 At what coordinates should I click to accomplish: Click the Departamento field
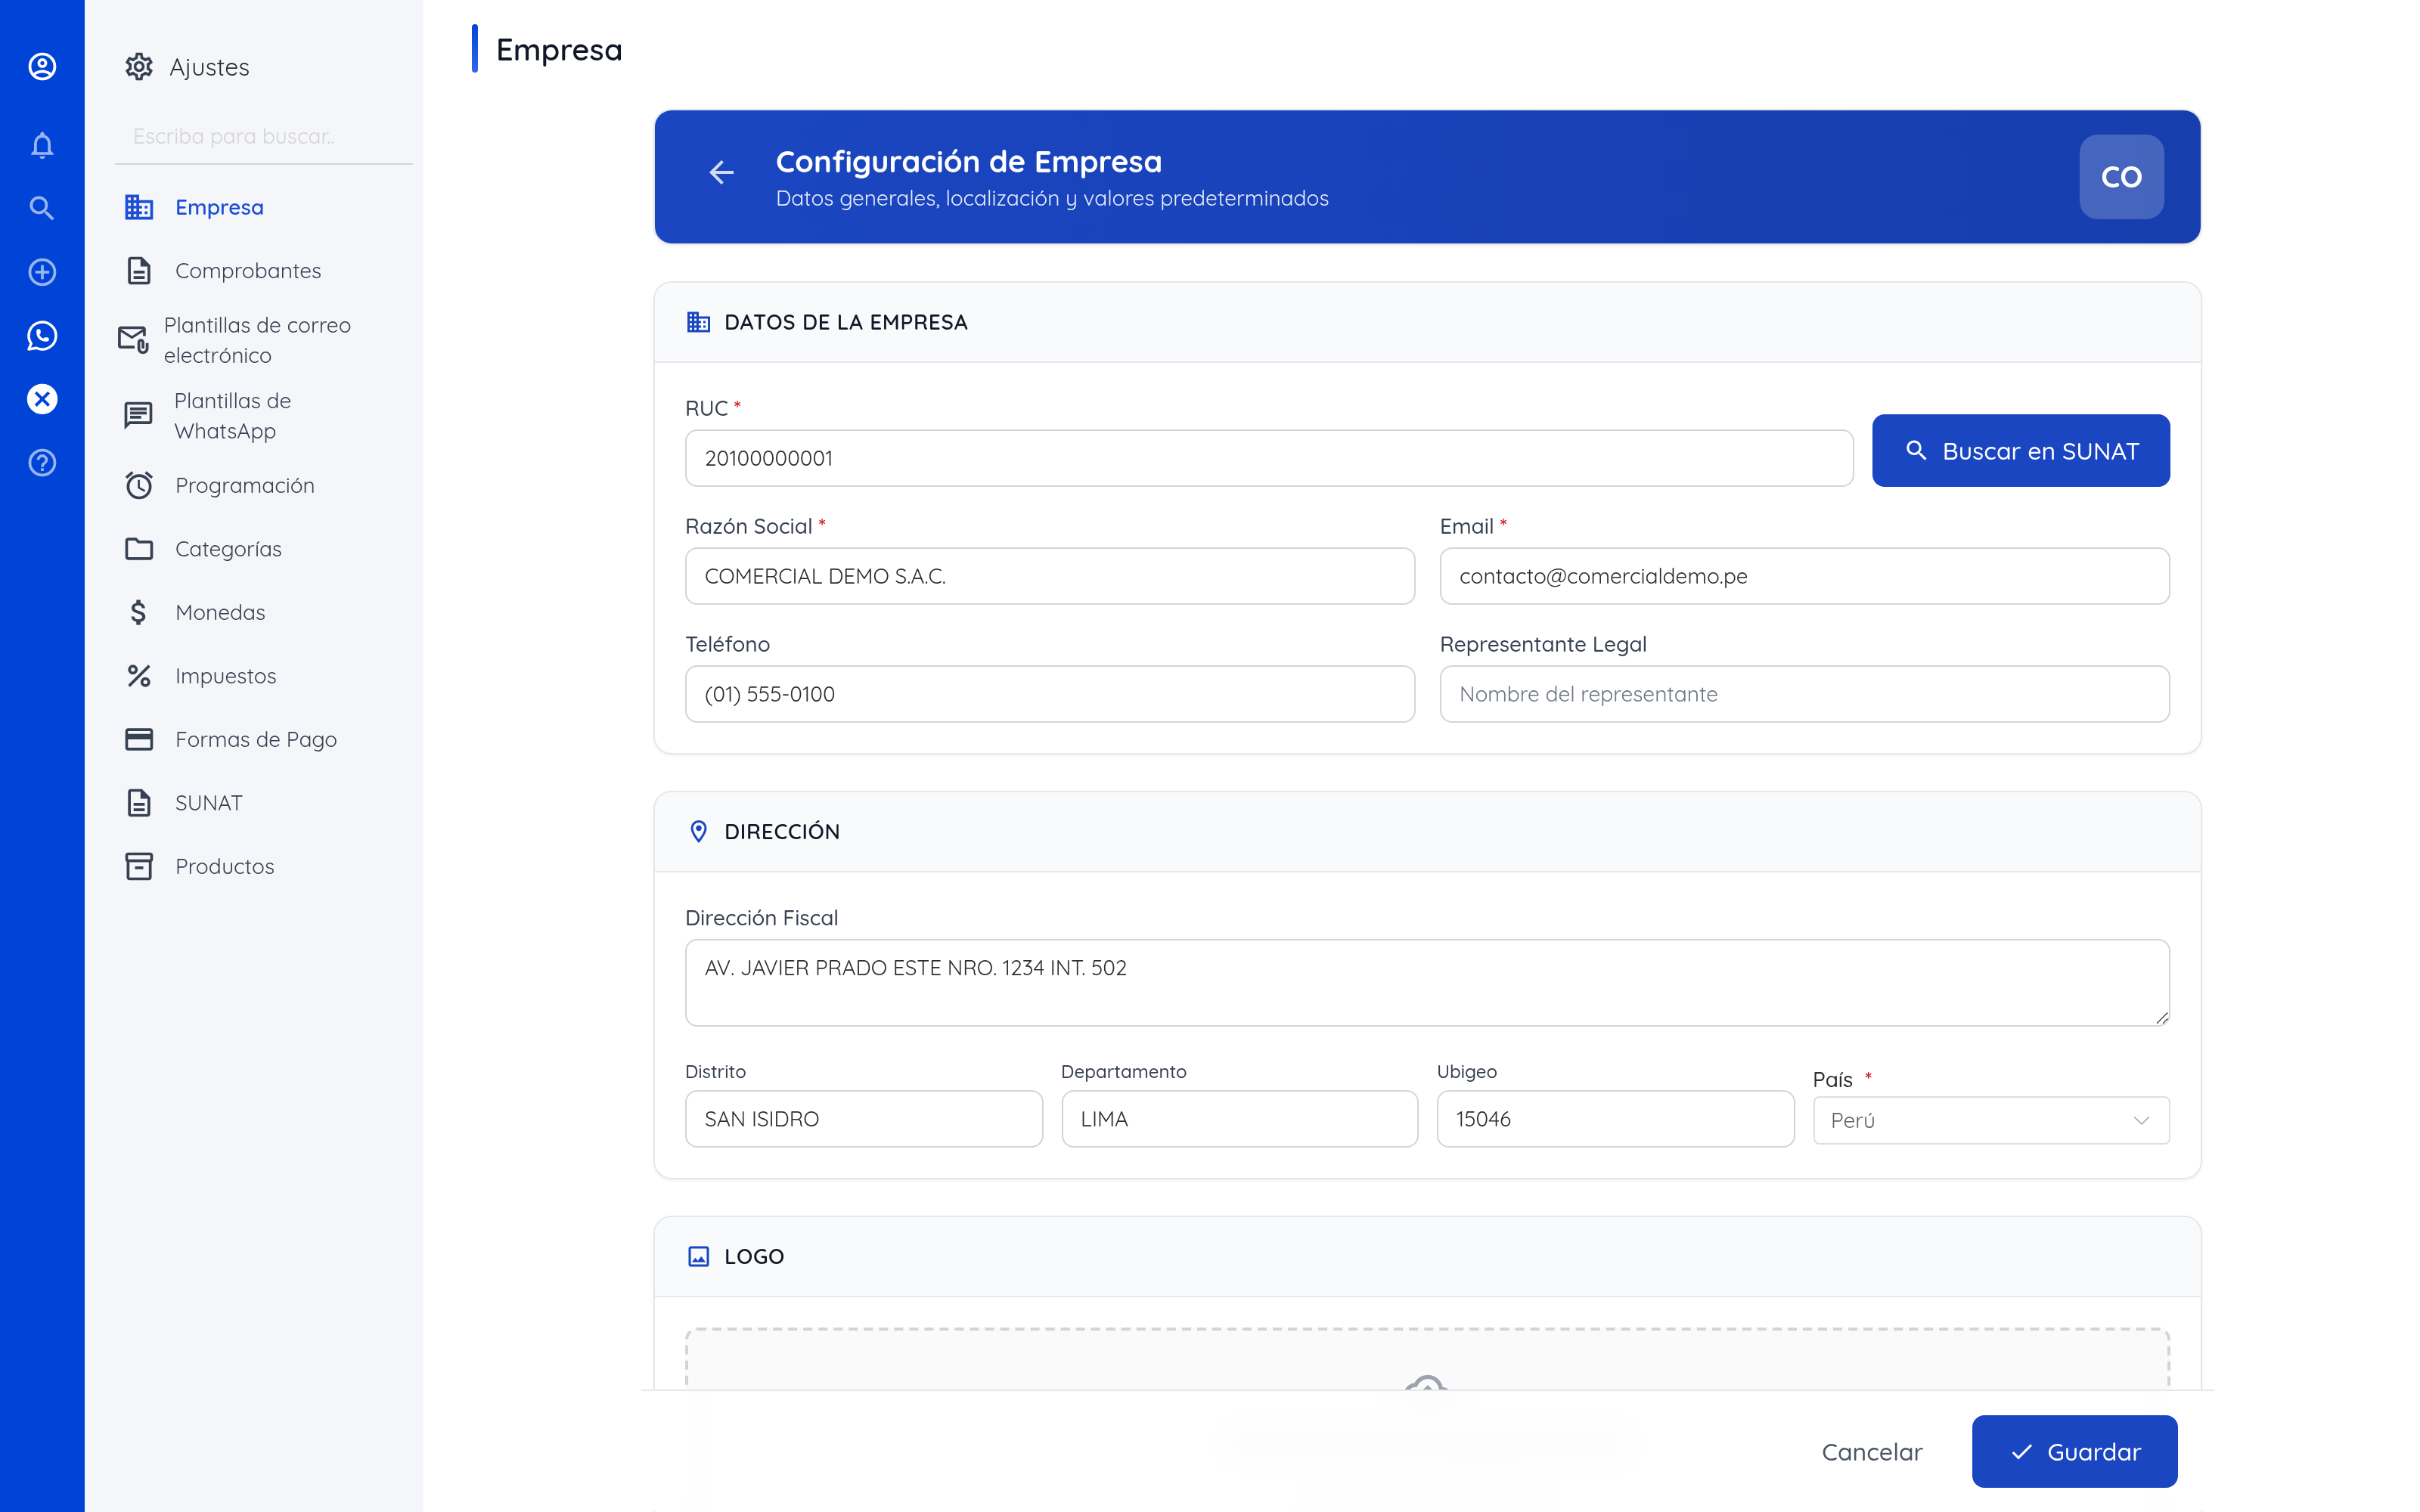pos(1239,1119)
